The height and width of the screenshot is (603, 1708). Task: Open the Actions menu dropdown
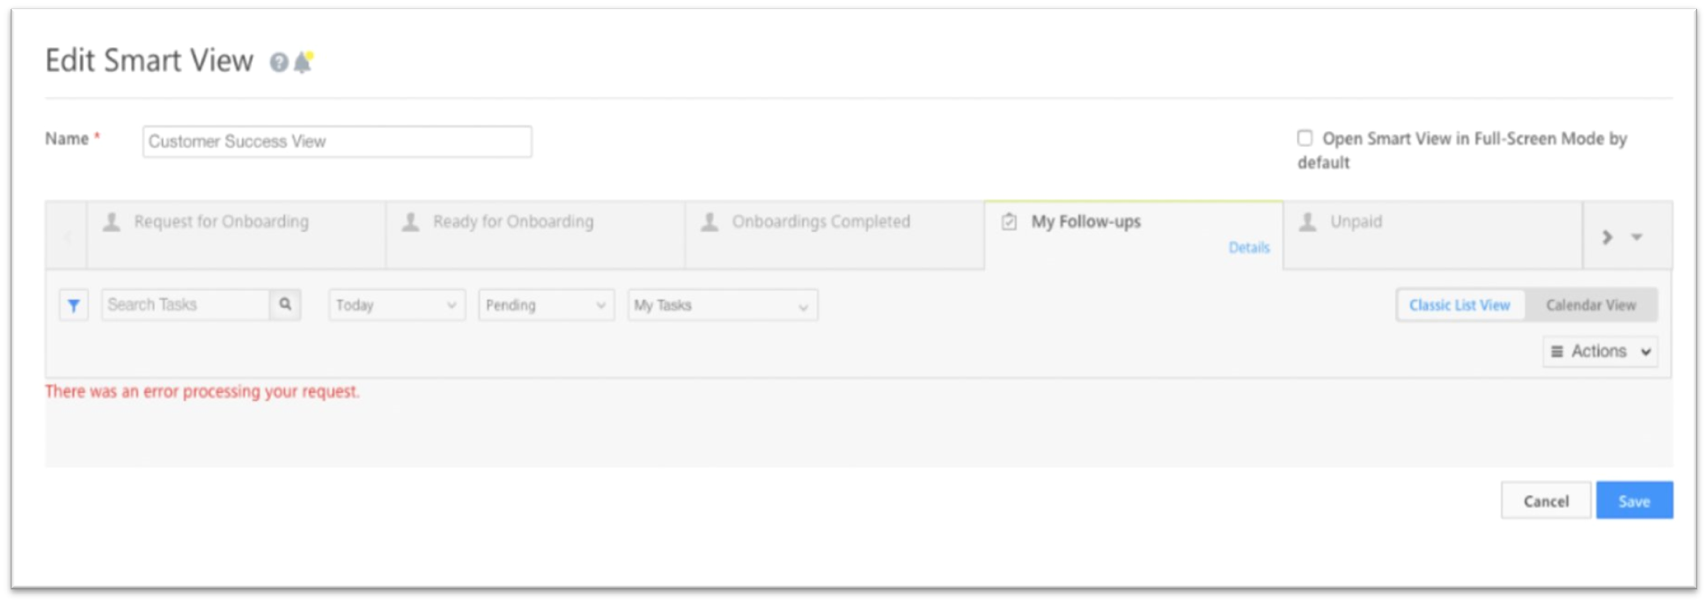click(1599, 351)
